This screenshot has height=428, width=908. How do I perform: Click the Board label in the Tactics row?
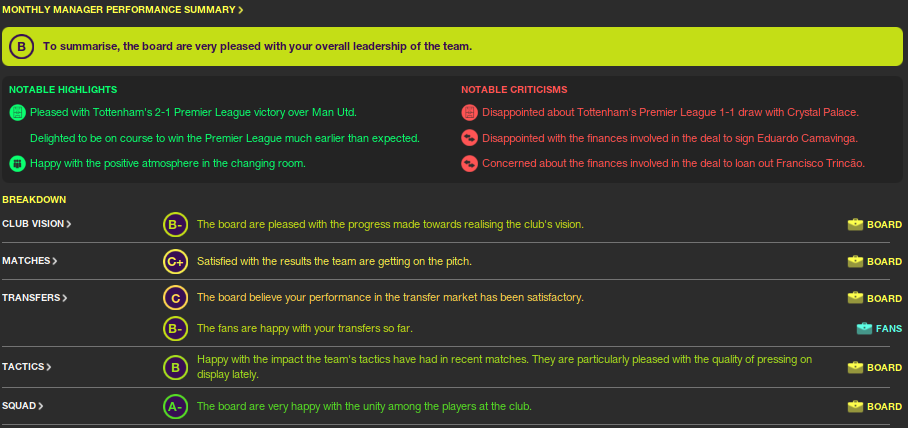click(884, 368)
